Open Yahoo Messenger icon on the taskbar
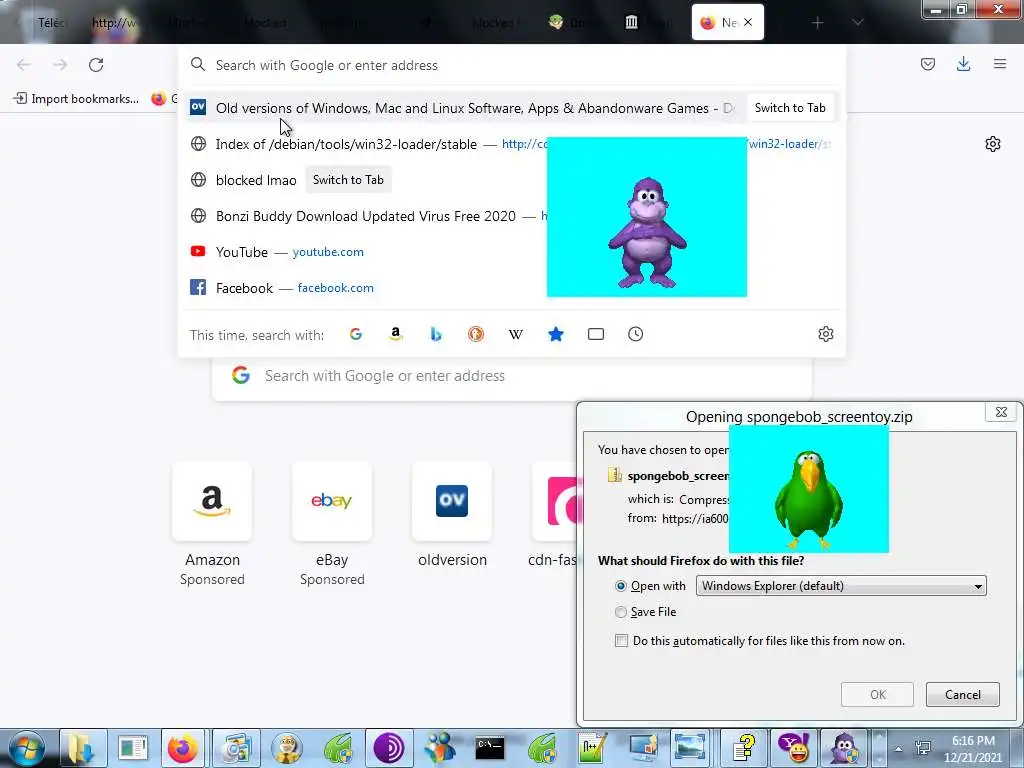This screenshot has width=1024, height=768. click(x=794, y=748)
